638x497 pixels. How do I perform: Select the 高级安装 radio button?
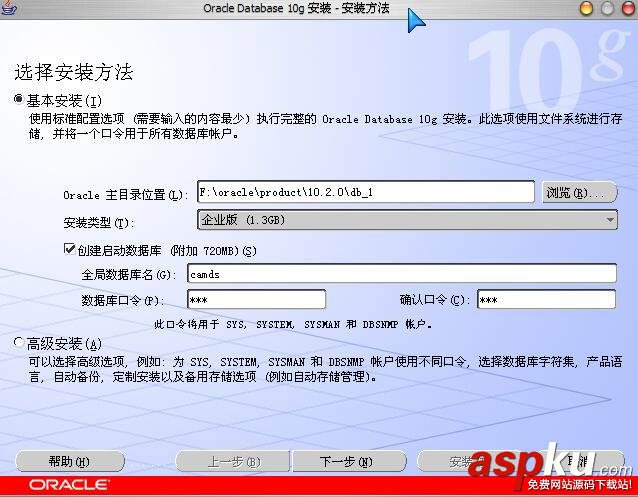(x=19, y=342)
